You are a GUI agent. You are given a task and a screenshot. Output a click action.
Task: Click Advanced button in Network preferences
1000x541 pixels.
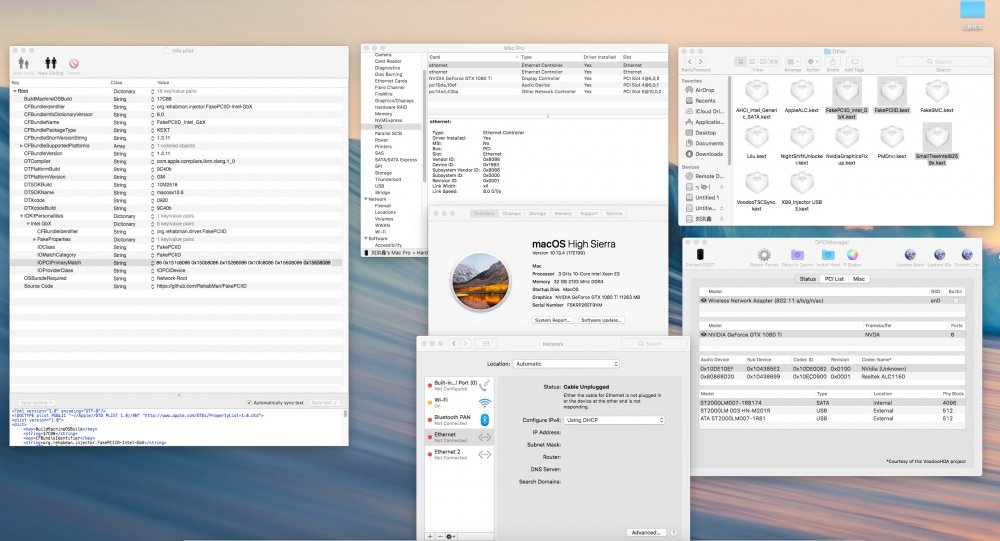pyautogui.click(x=646, y=532)
